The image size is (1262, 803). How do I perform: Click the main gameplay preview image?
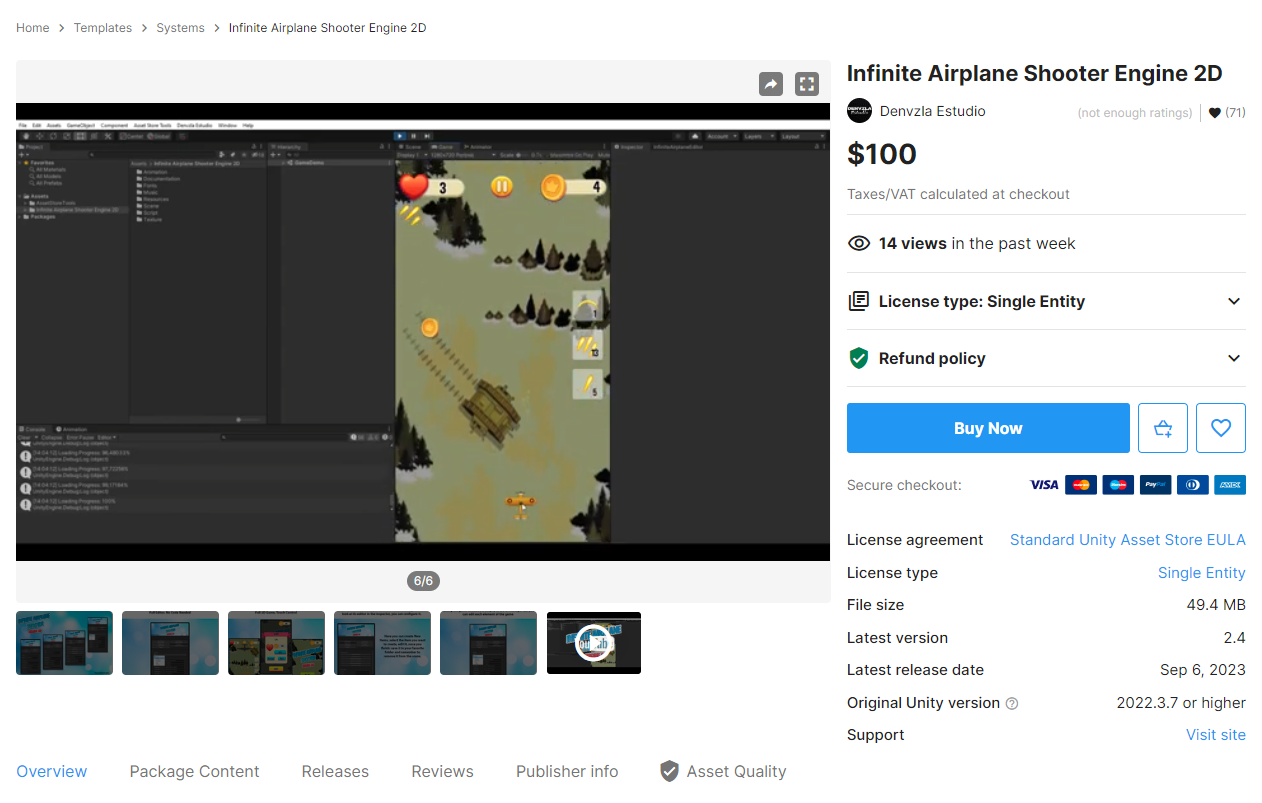(x=423, y=332)
